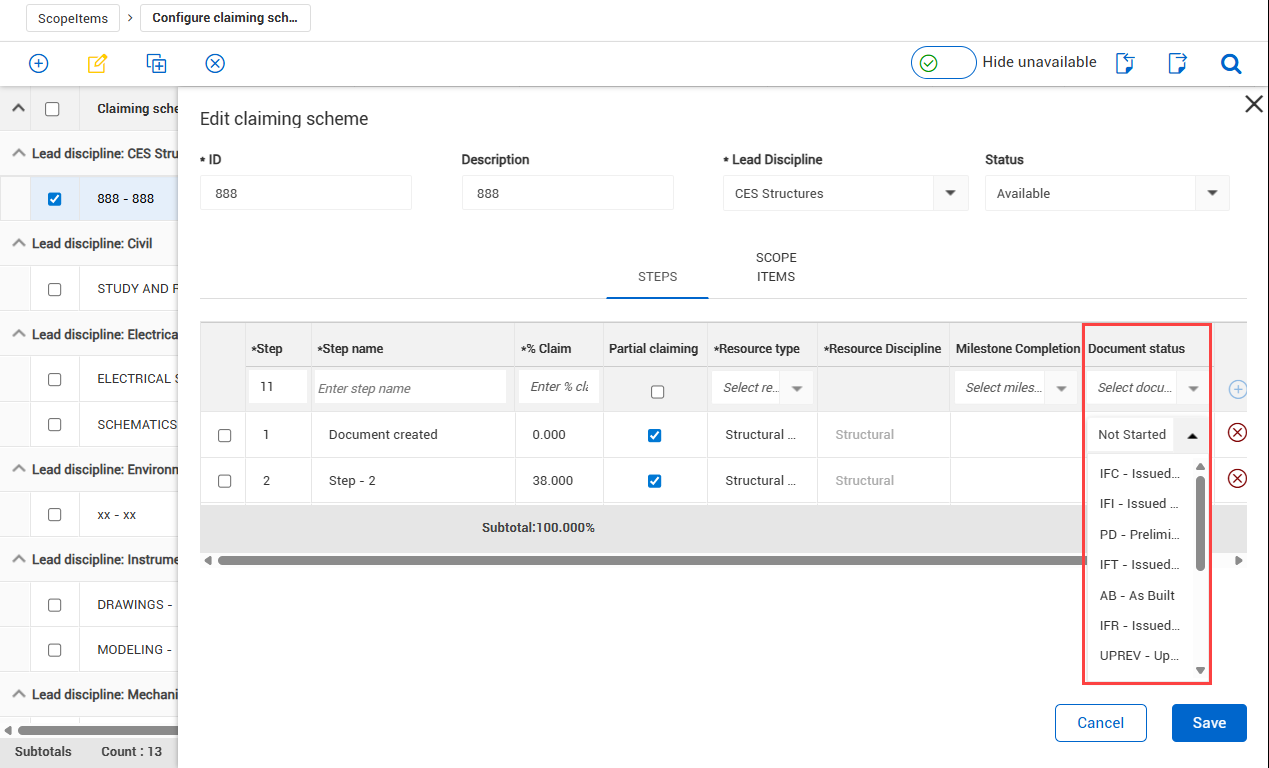Toggle the Hide unavailable switch
Screen dimensions: 1269x768
(942, 63)
